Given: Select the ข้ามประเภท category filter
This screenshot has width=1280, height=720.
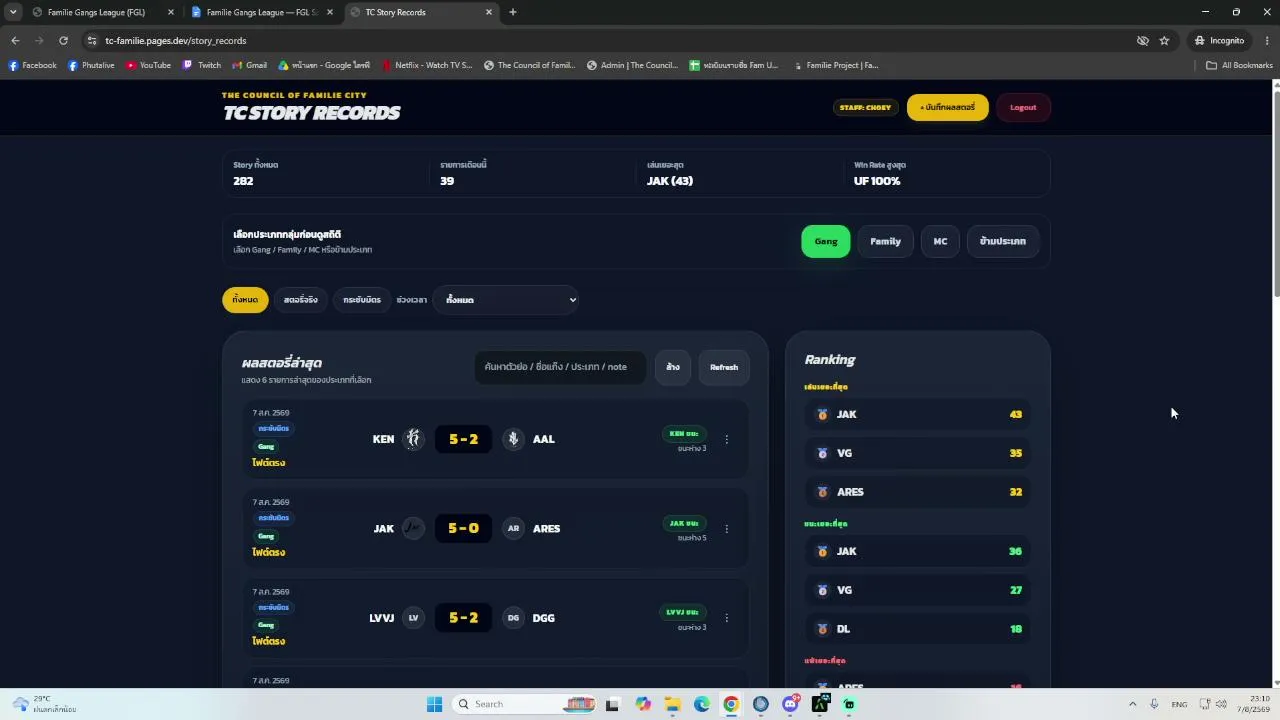Looking at the screenshot, I should click(x=1003, y=241).
